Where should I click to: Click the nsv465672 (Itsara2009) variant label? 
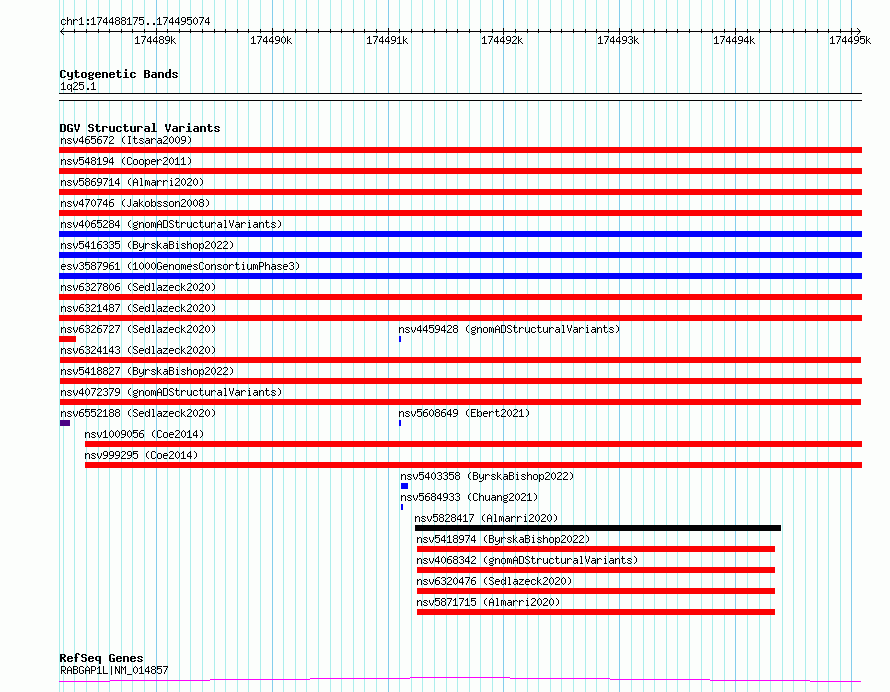point(126,140)
